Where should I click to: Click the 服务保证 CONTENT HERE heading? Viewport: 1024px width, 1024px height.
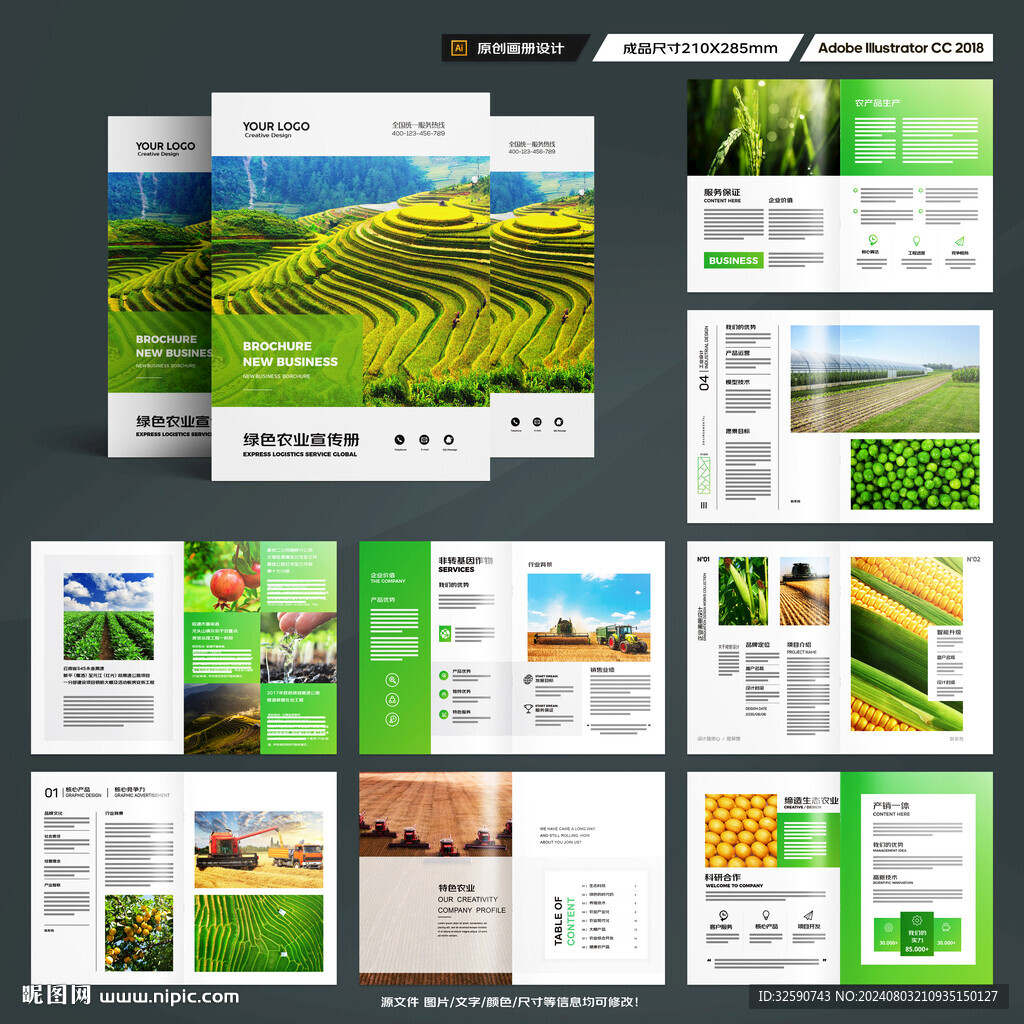(x=722, y=195)
